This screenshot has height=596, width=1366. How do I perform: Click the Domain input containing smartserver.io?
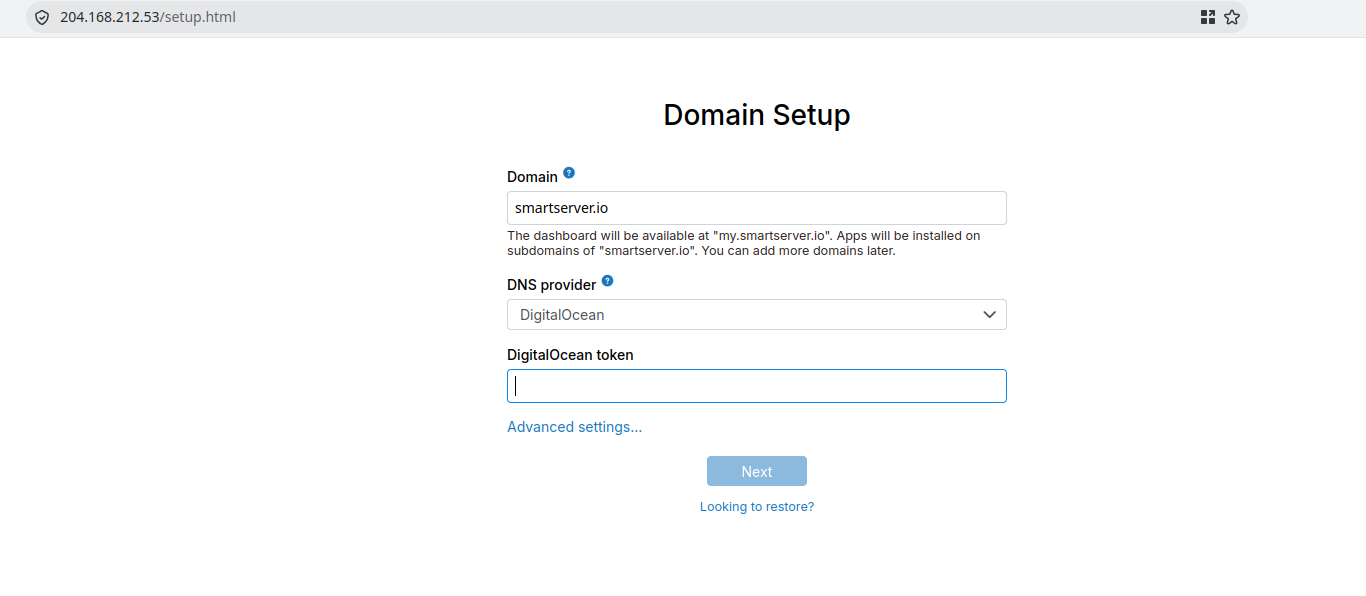click(x=757, y=208)
